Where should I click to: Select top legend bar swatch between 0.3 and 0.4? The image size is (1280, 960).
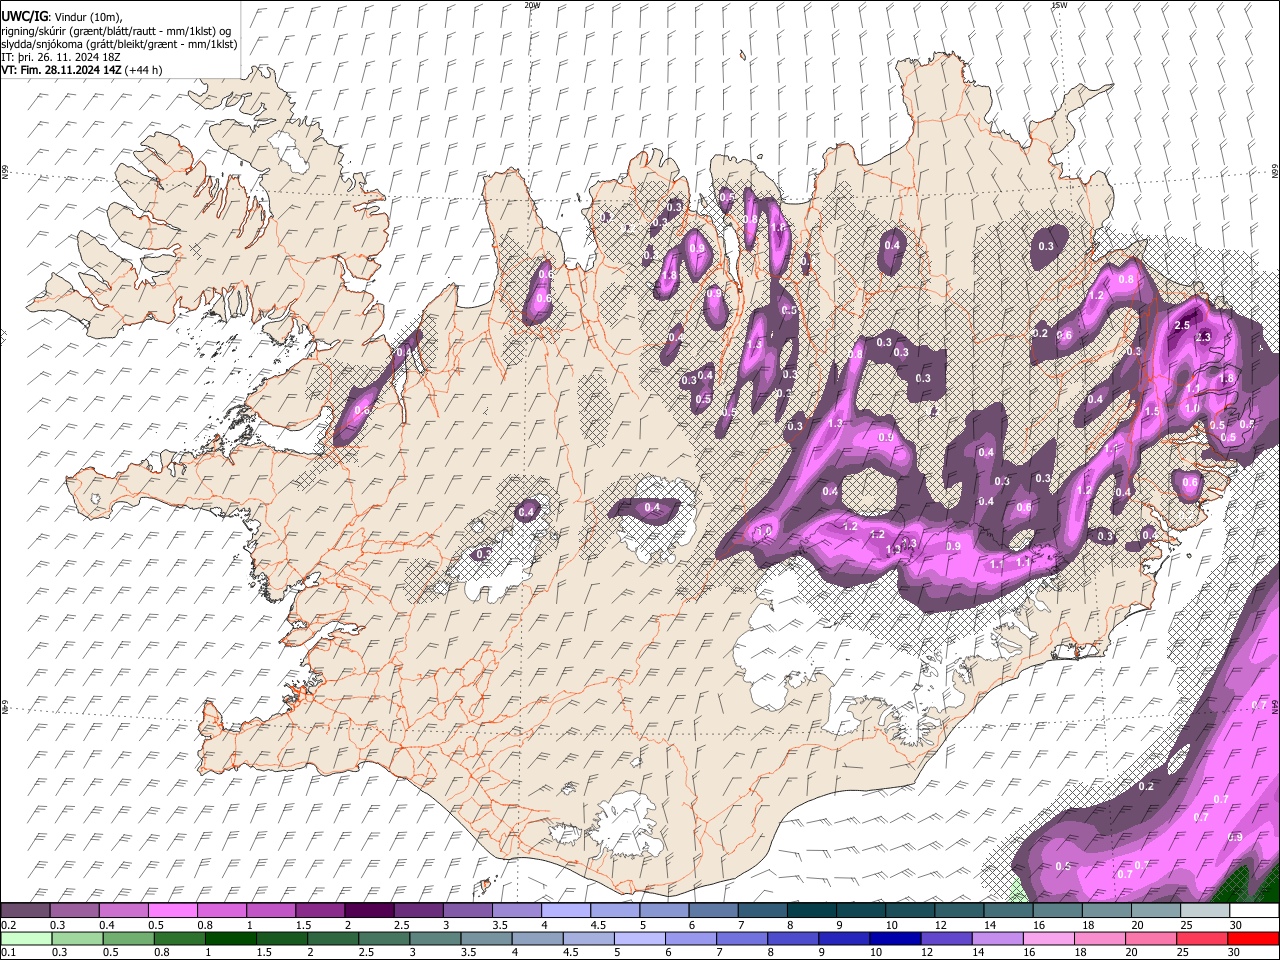tap(74, 911)
